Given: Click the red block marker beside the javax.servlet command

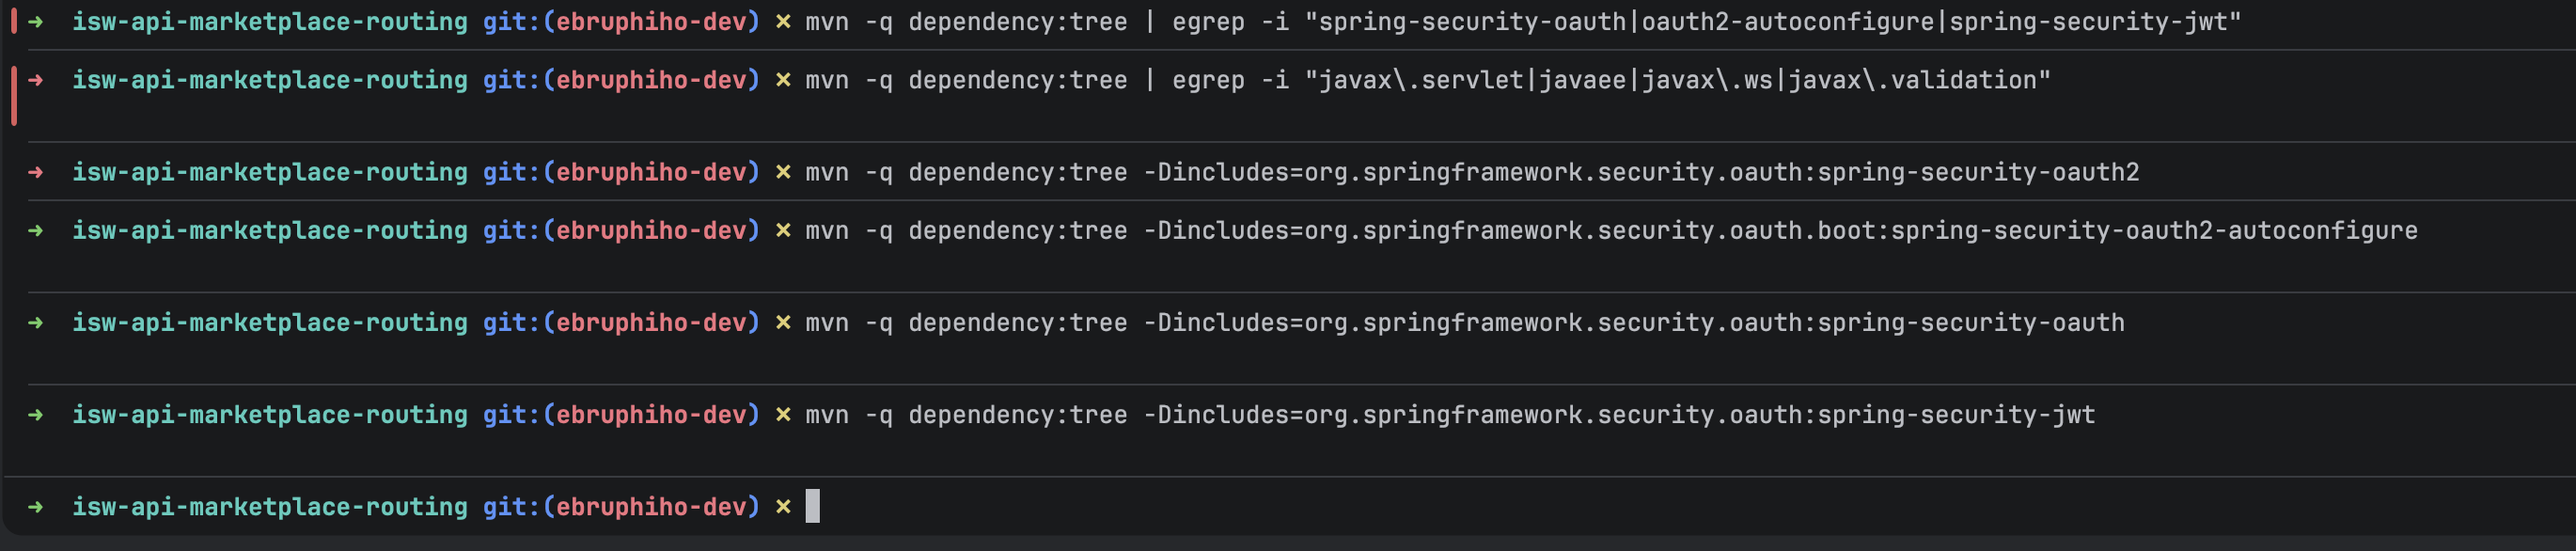Looking at the screenshot, I should pos(14,95).
